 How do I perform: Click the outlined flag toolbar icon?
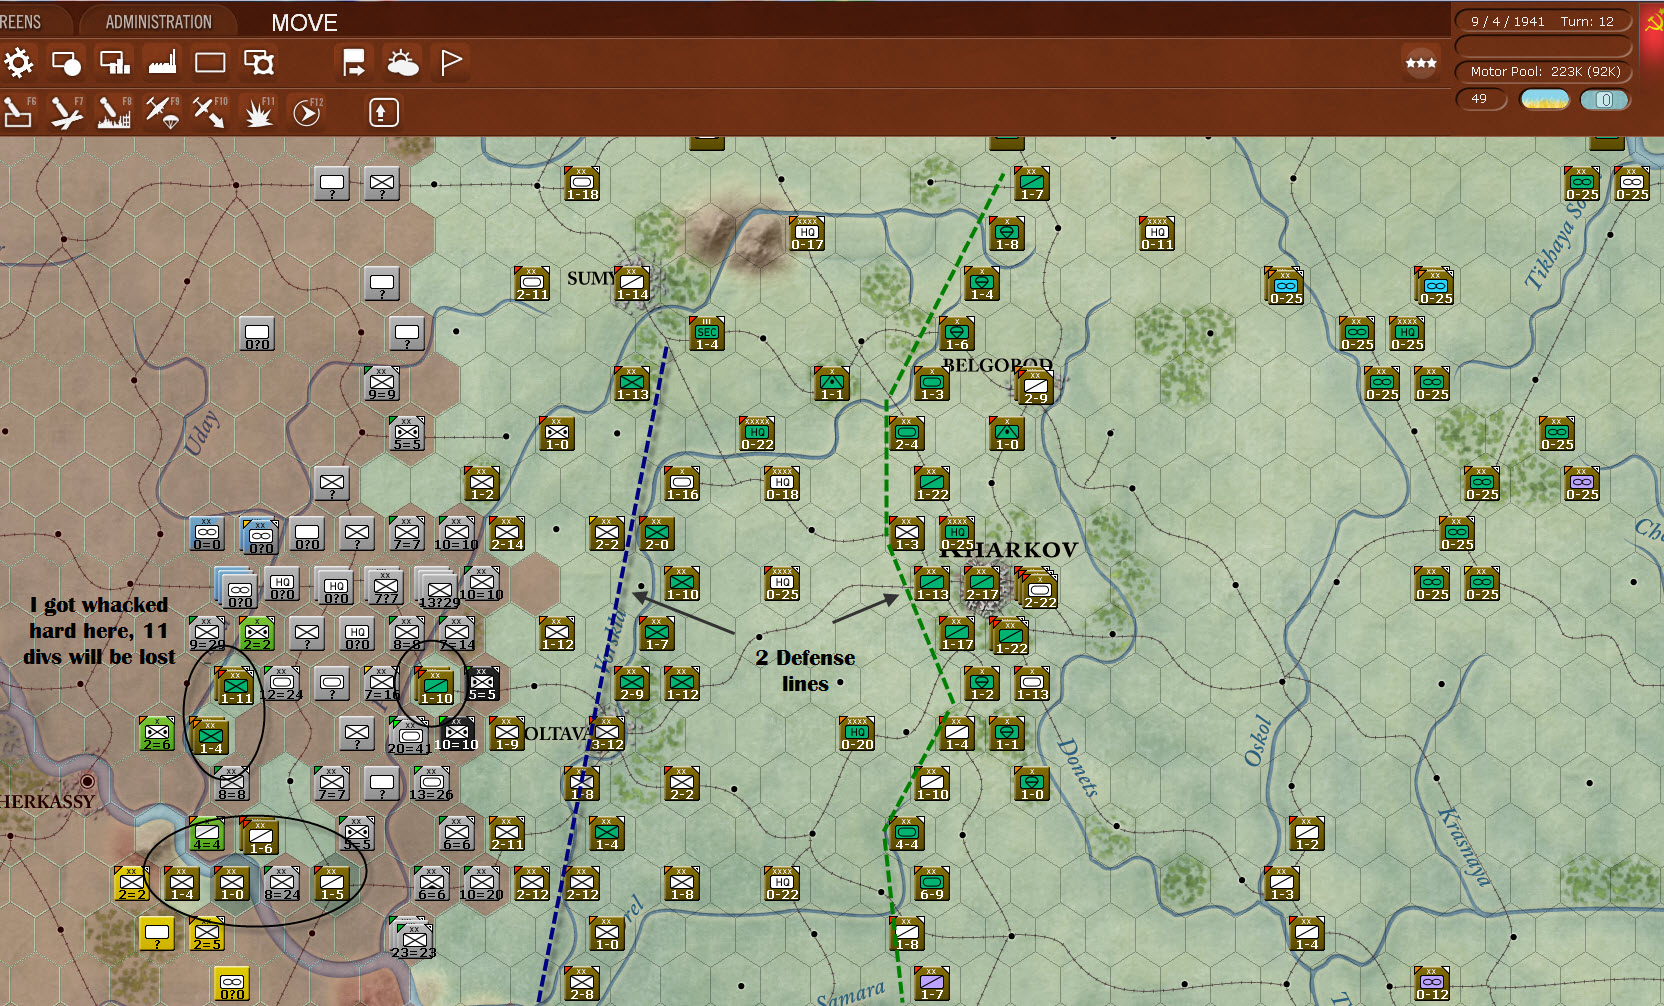[451, 63]
